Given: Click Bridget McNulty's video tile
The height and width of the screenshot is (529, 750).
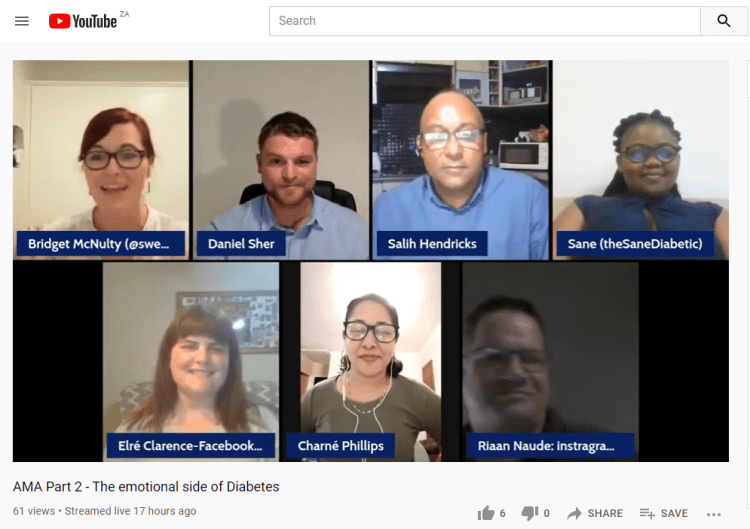Looking at the screenshot, I should click(101, 160).
